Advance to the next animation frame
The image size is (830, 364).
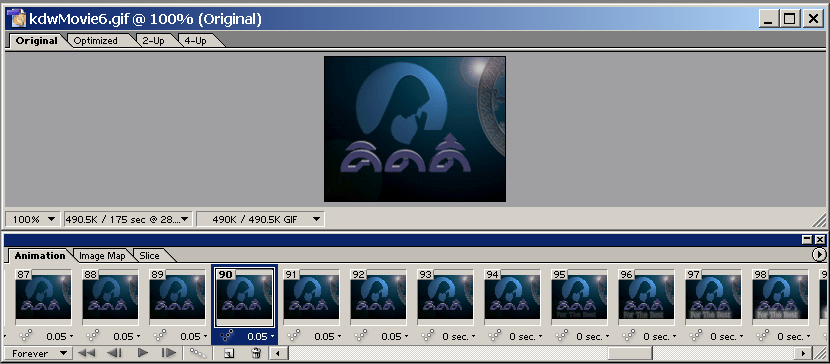(168, 353)
